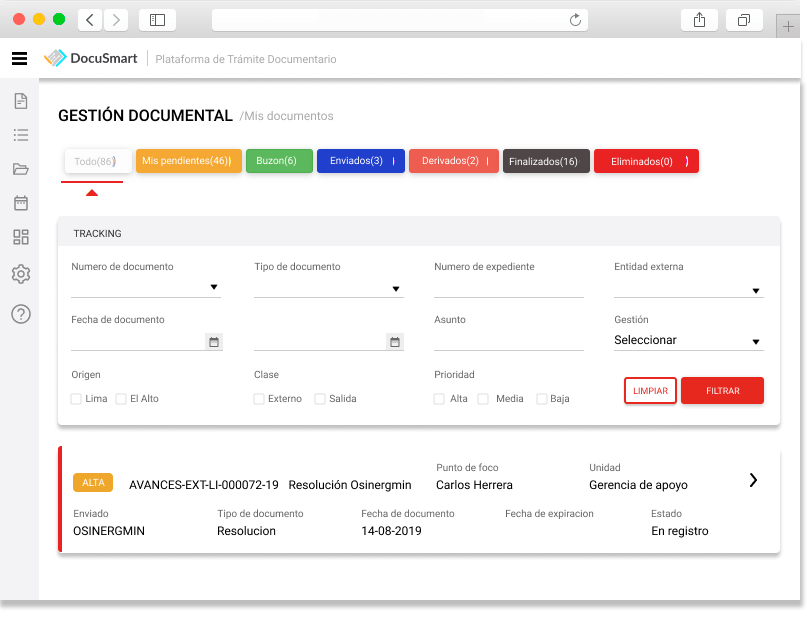Open the Mis pendientes(46) tab
Image resolution: width=807 pixels, height=620 pixels.
pos(188,160)
